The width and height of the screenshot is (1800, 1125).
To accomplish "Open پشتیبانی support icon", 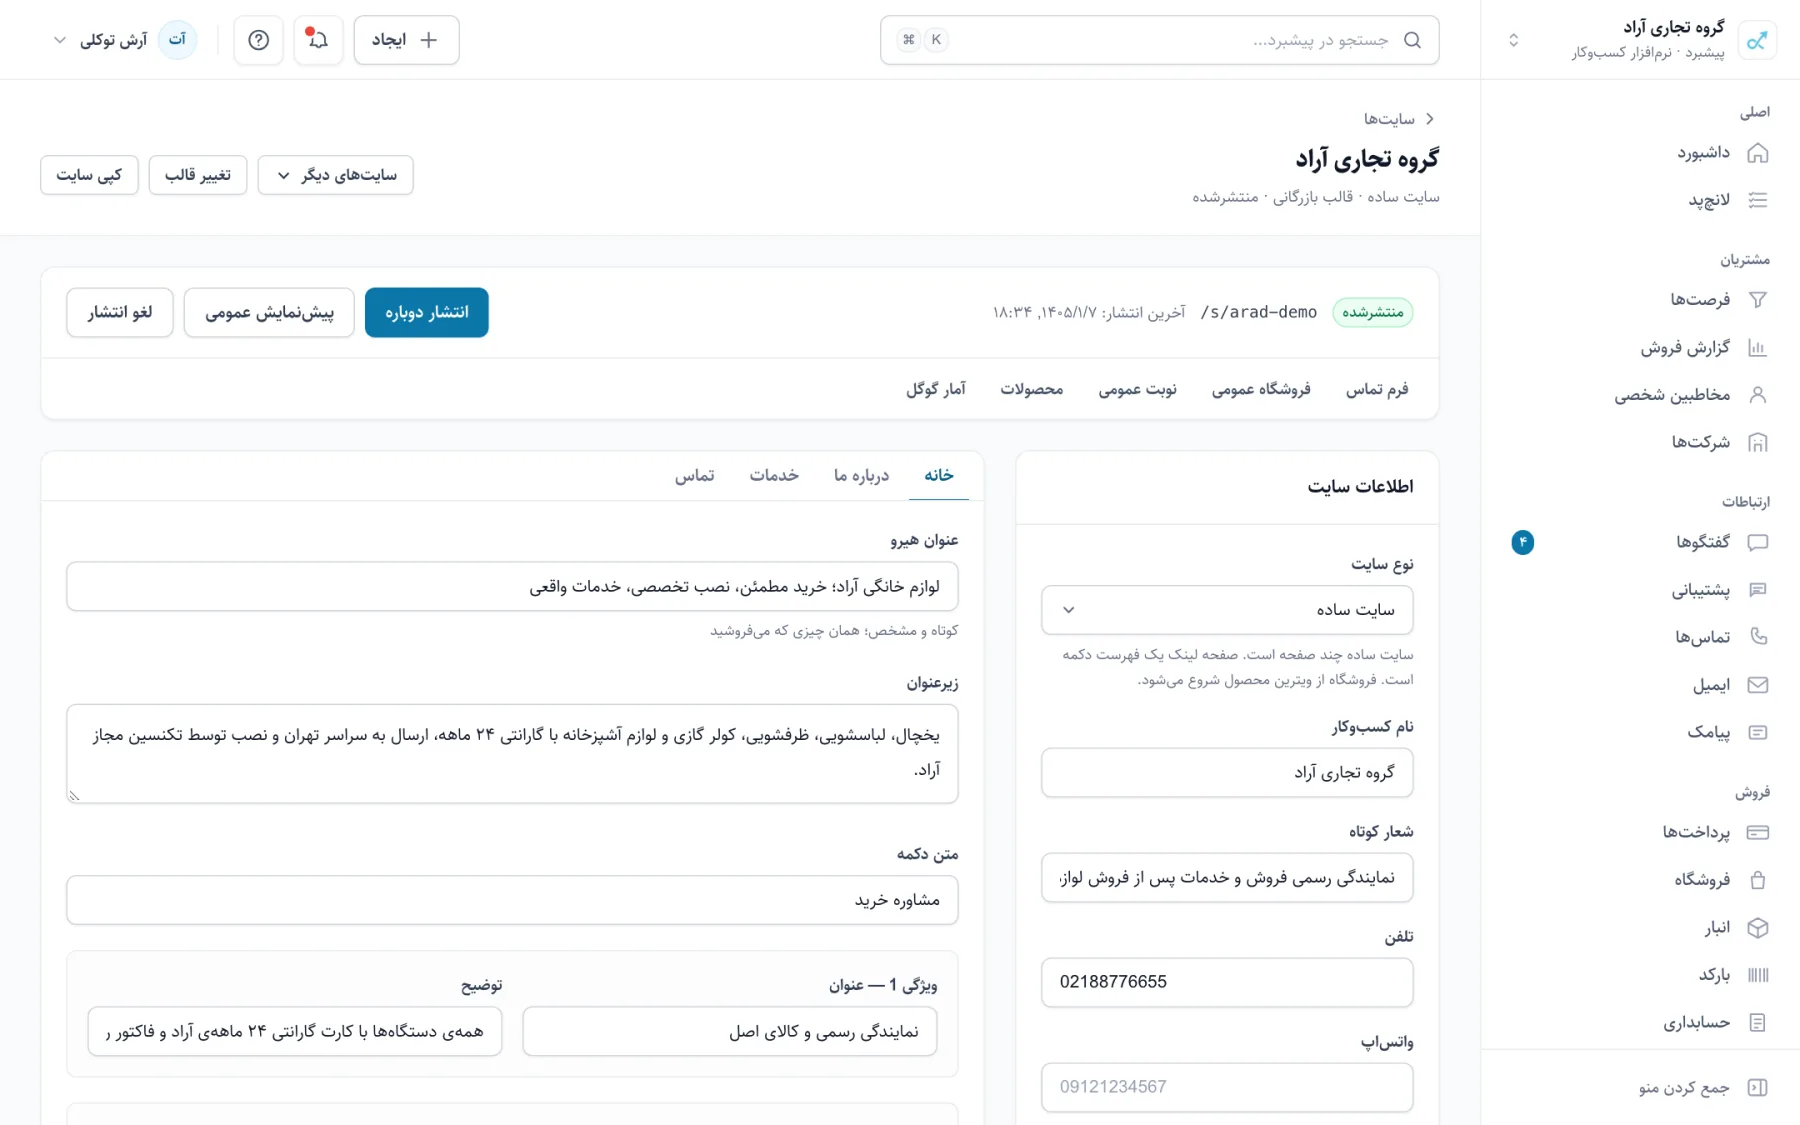I will tap(1757, 590).
